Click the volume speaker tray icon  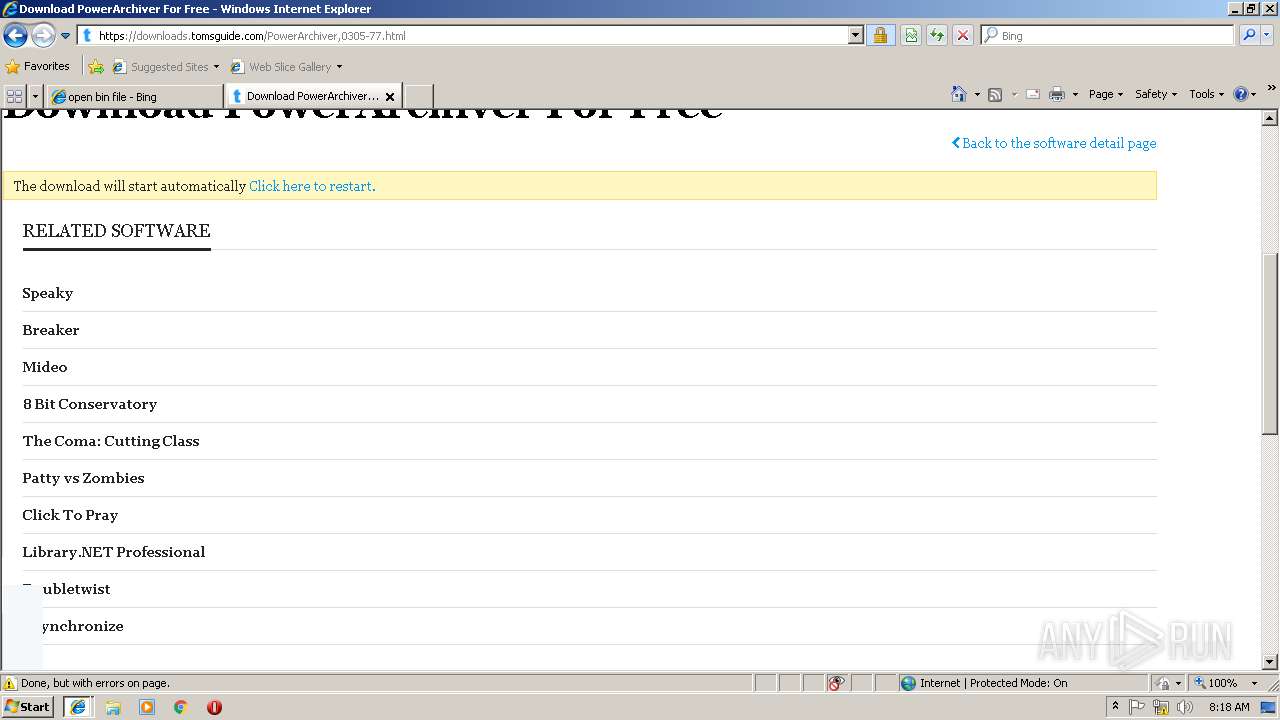click(1185, 707)
